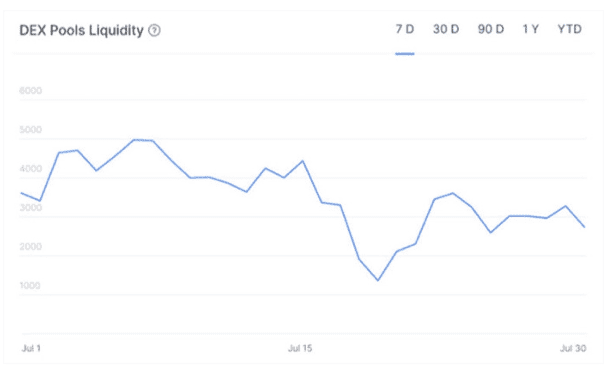The height and width of the screenshot is (376, 609).
Task: Click the Jul 30 axis label
Action: coord(573,348)
